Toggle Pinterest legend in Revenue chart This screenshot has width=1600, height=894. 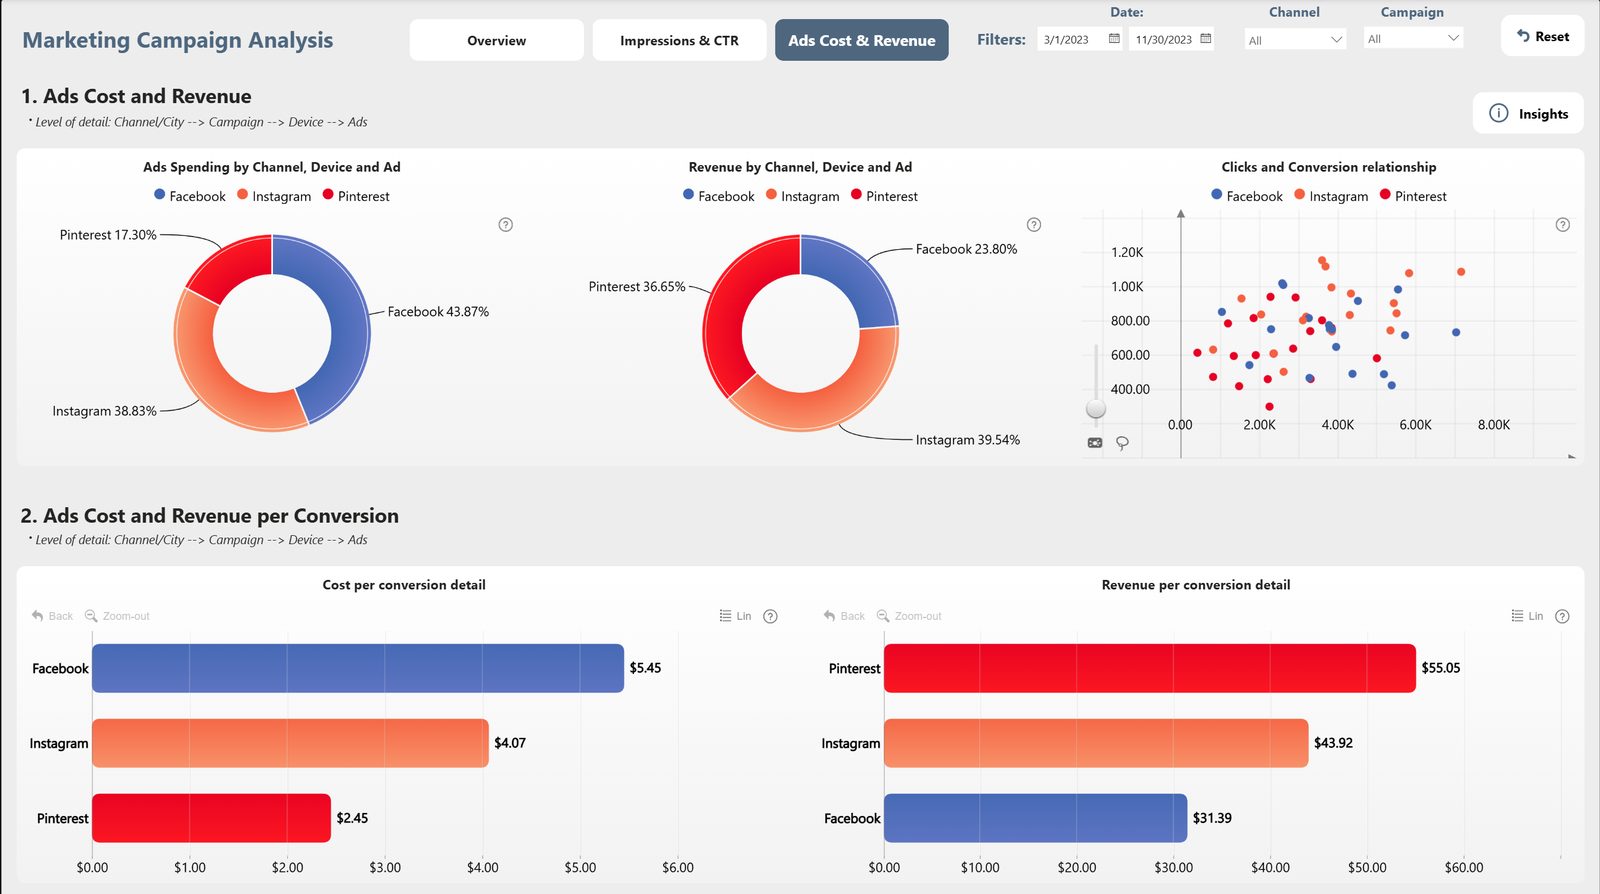tap(885, 196)
